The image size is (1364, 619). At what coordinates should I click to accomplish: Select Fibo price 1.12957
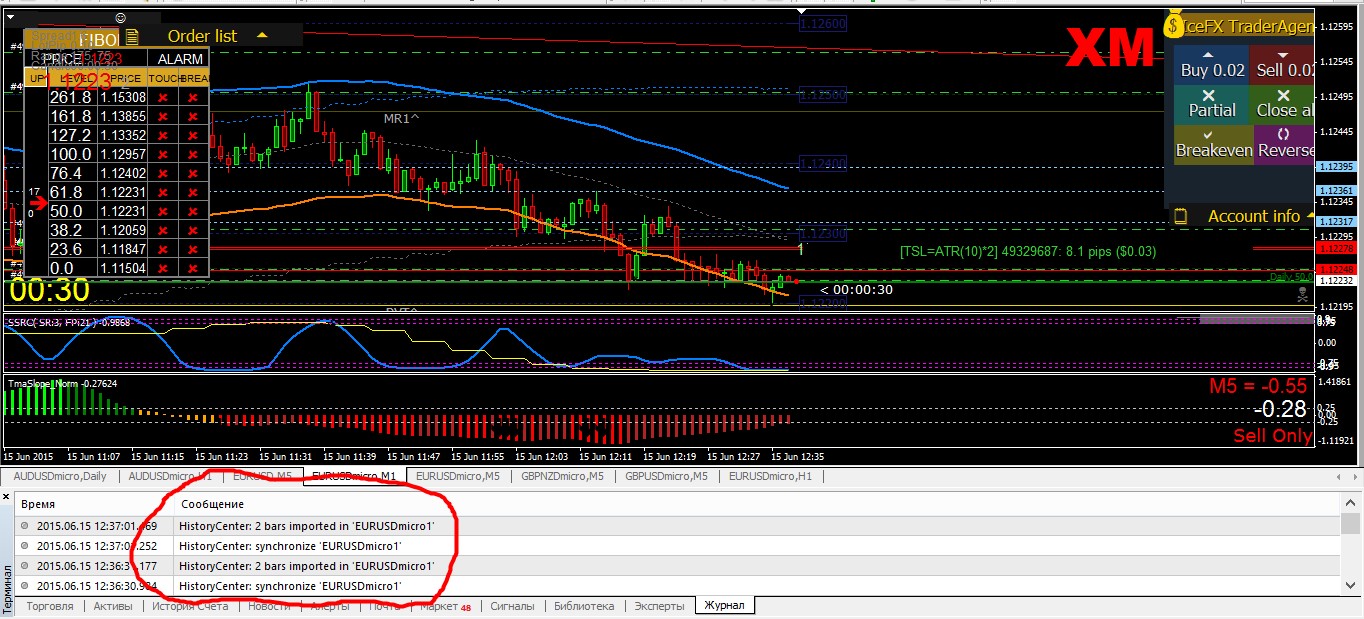tap(123, 154)
